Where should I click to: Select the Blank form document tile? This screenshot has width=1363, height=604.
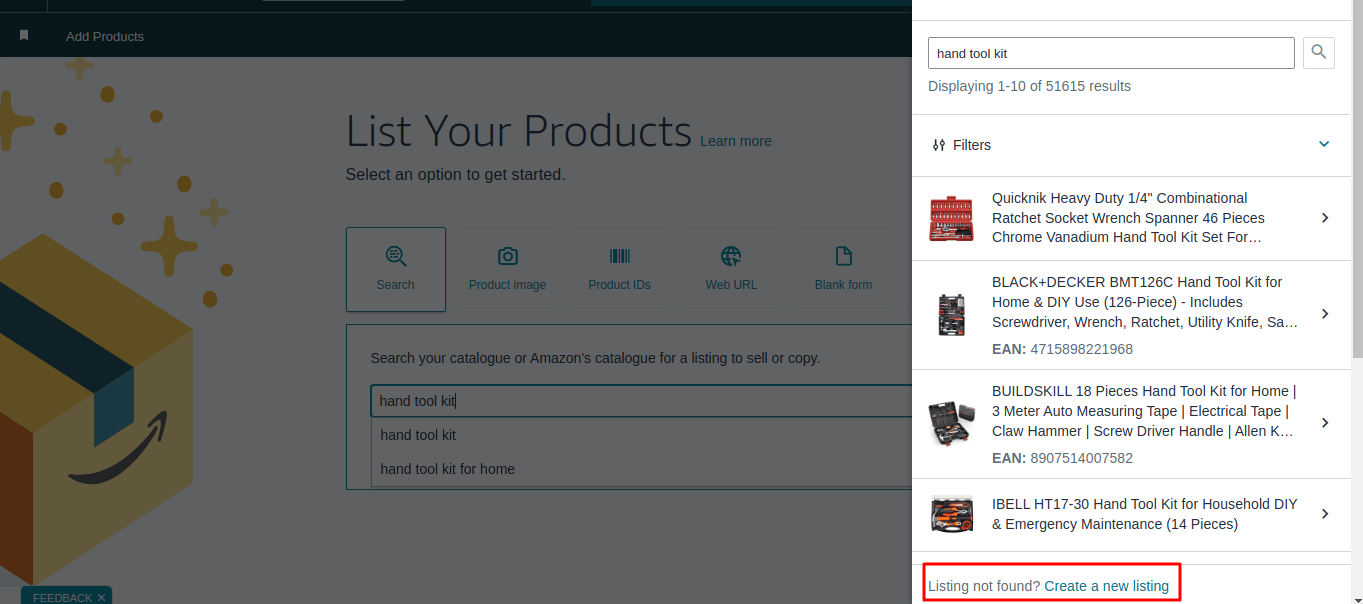[x=844, y=269]
